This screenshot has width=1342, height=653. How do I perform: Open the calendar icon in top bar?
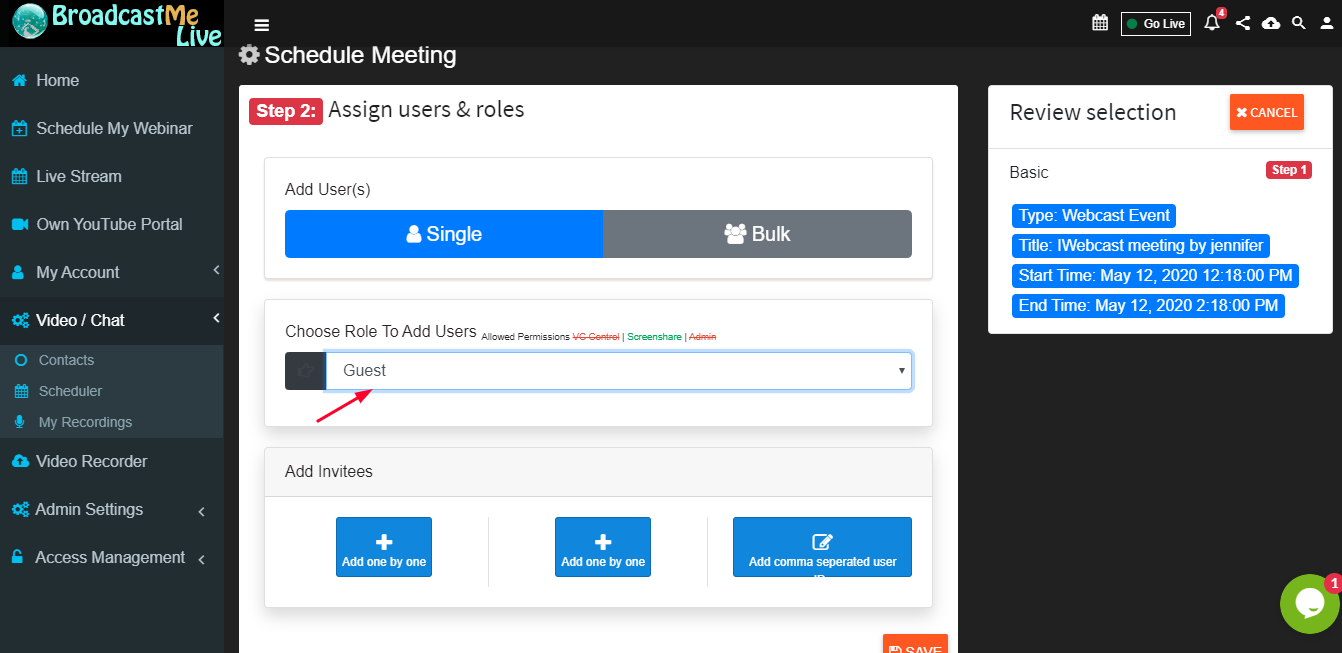[1100, 23]
